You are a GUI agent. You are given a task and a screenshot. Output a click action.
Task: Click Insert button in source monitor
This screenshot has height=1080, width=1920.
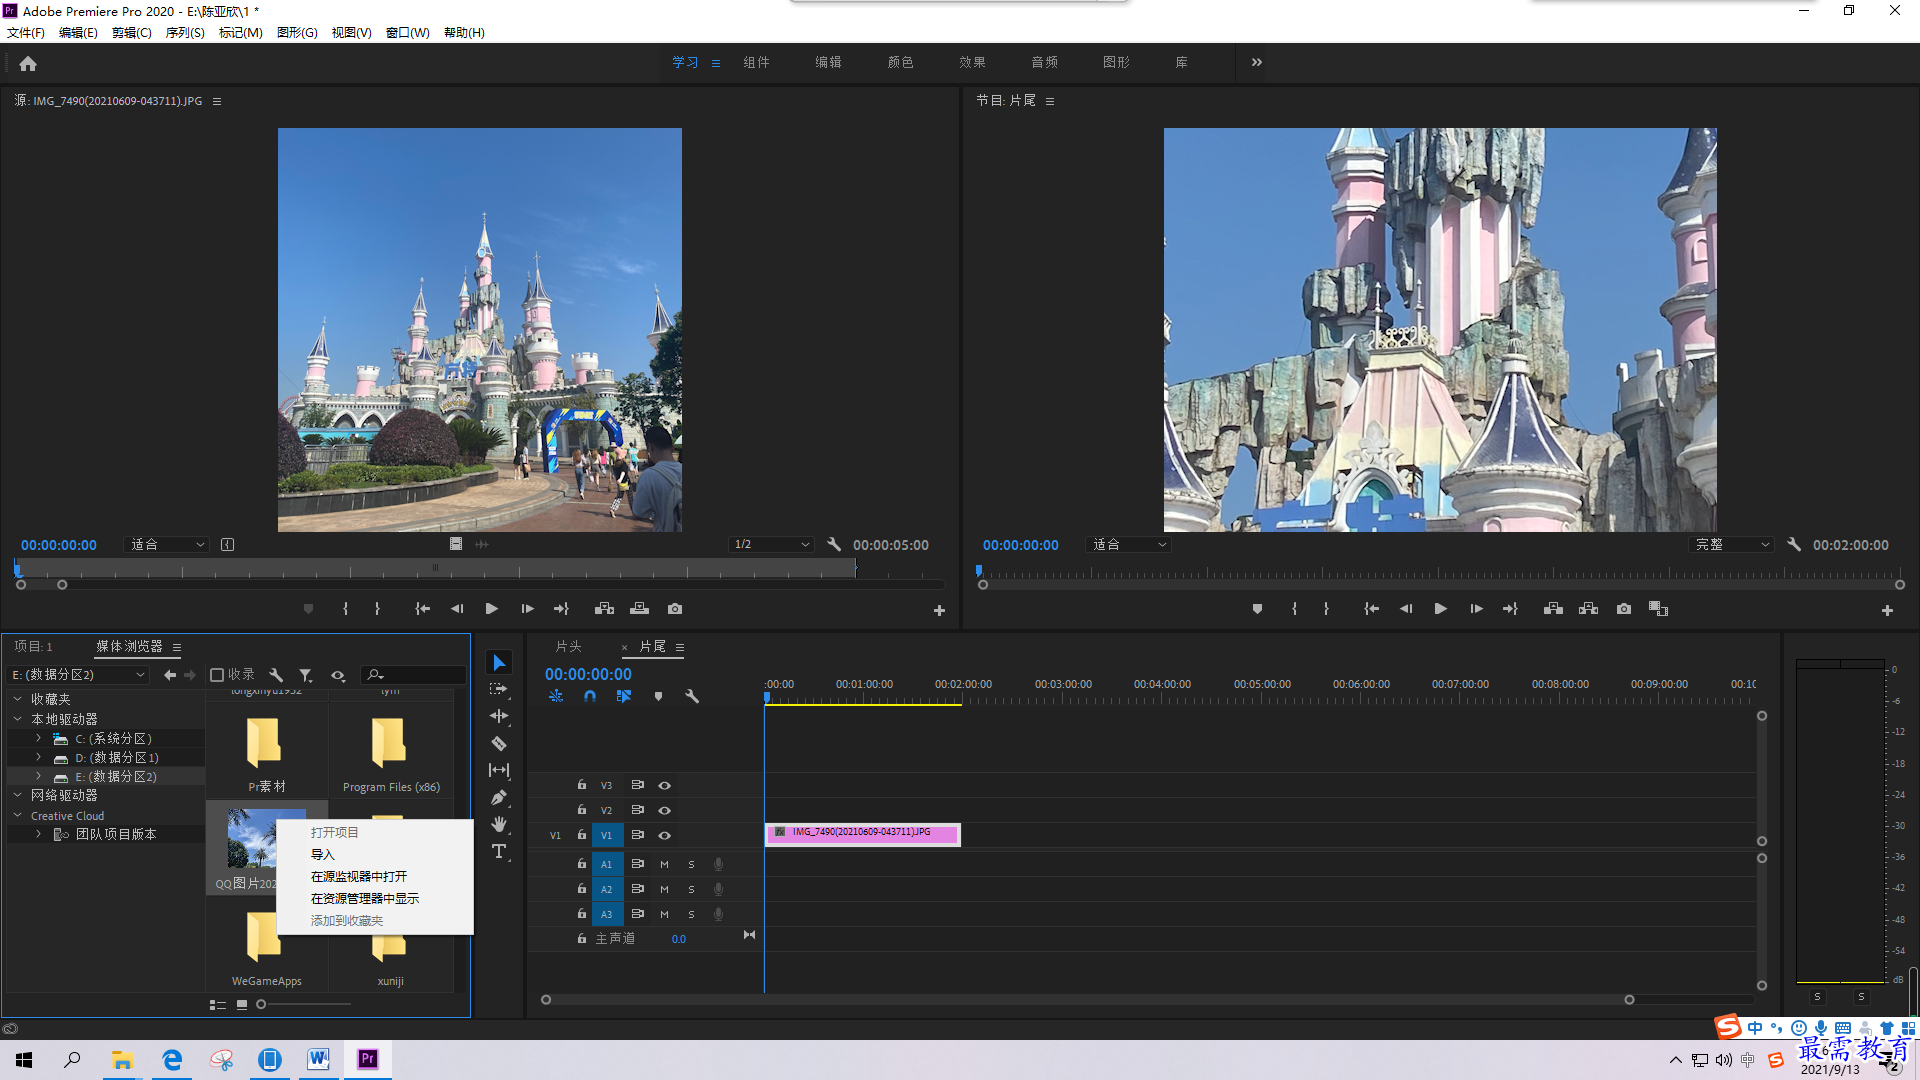pos(604,609)
